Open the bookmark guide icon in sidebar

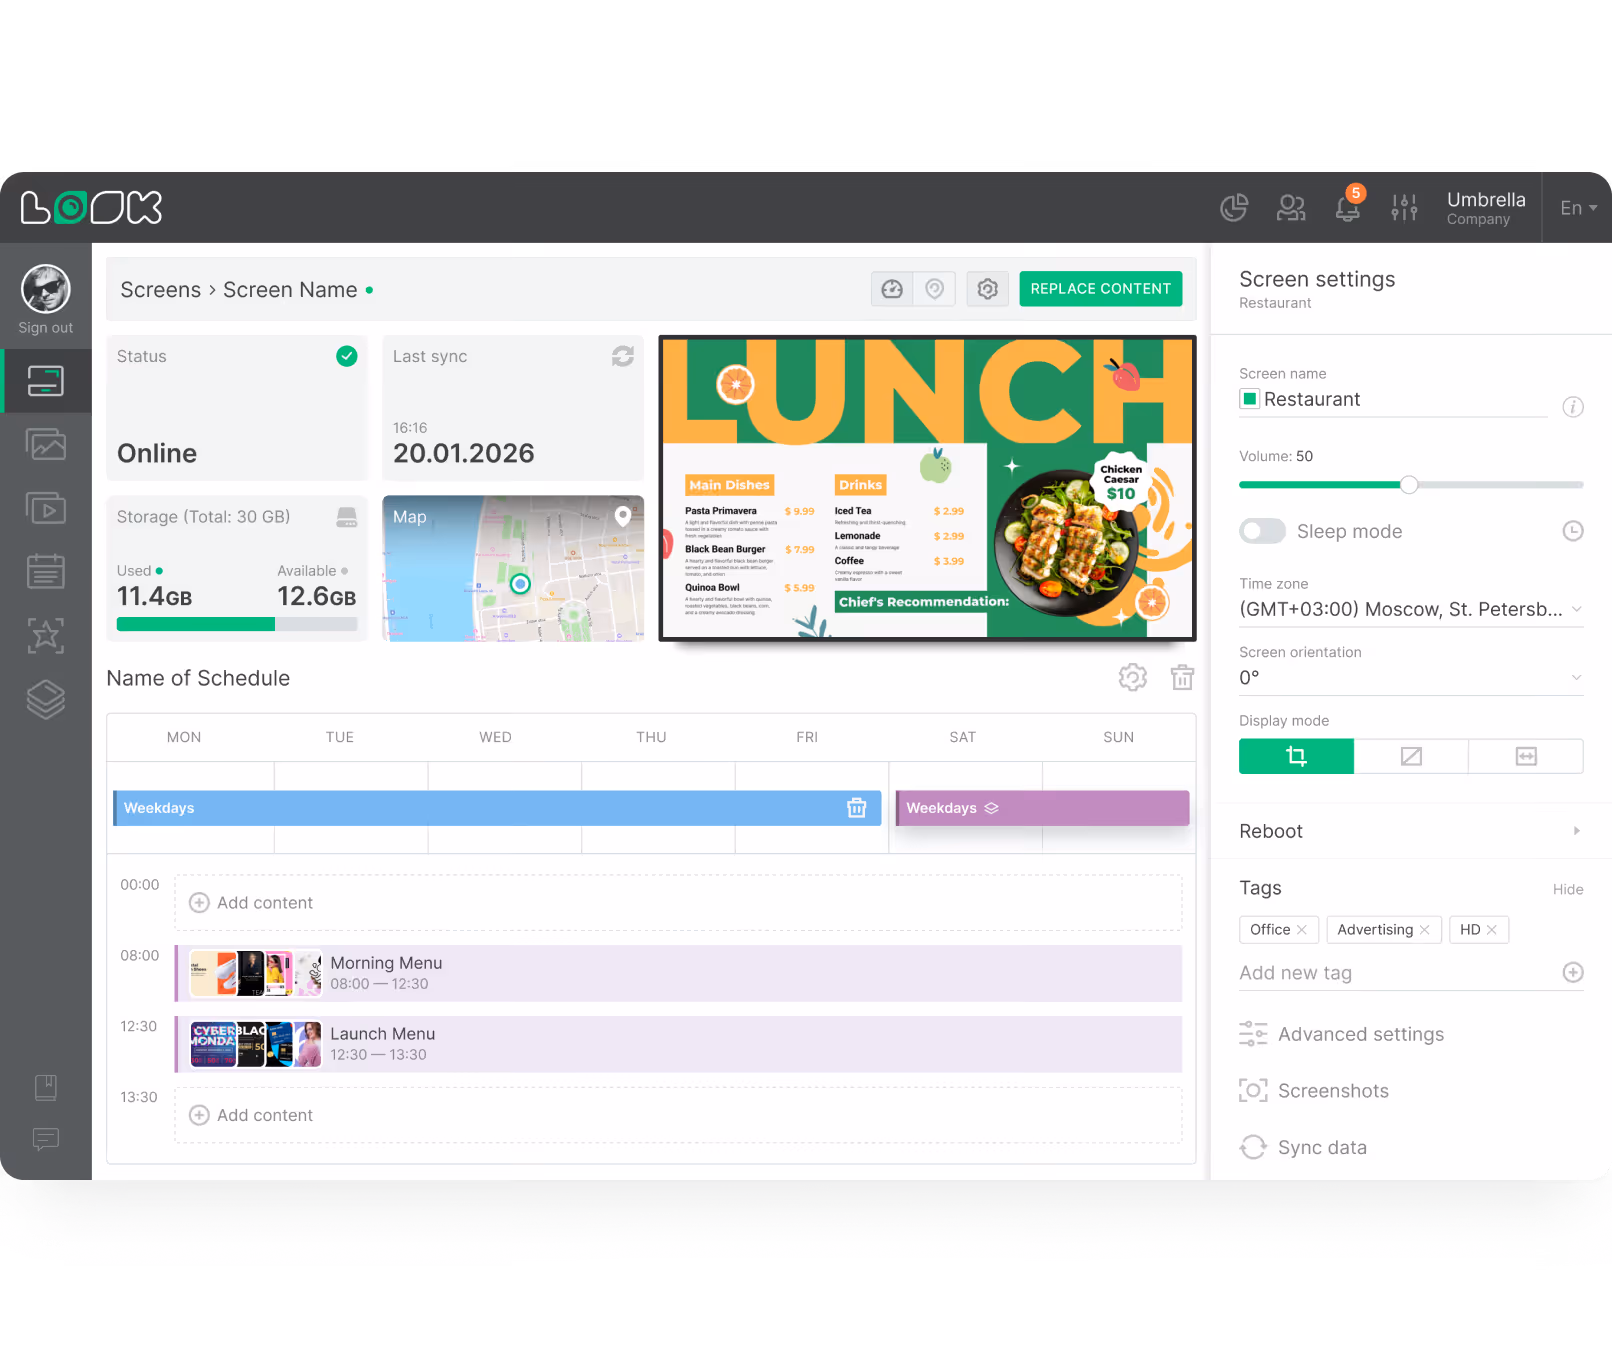[46, 1087]
